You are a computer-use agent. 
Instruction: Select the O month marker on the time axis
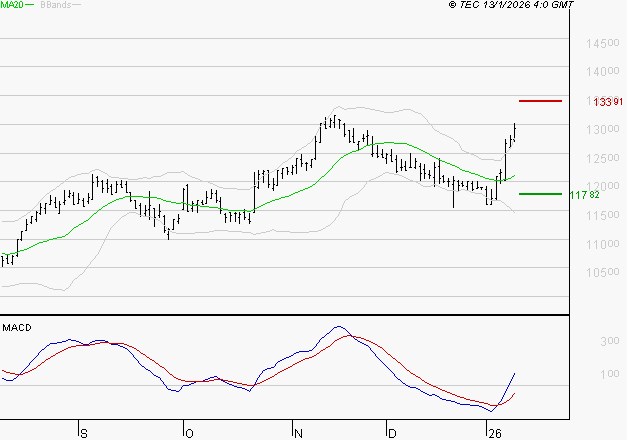[x=188, y=432]
